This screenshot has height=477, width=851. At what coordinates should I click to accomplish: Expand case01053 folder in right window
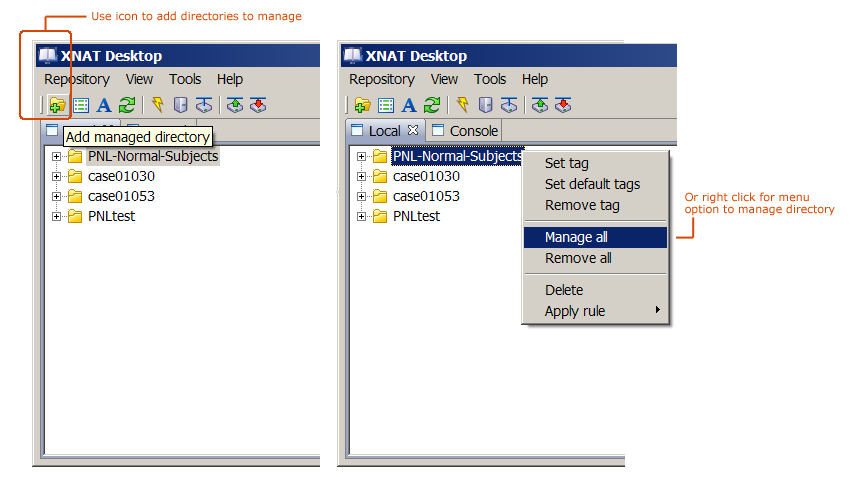coord(362,196)
